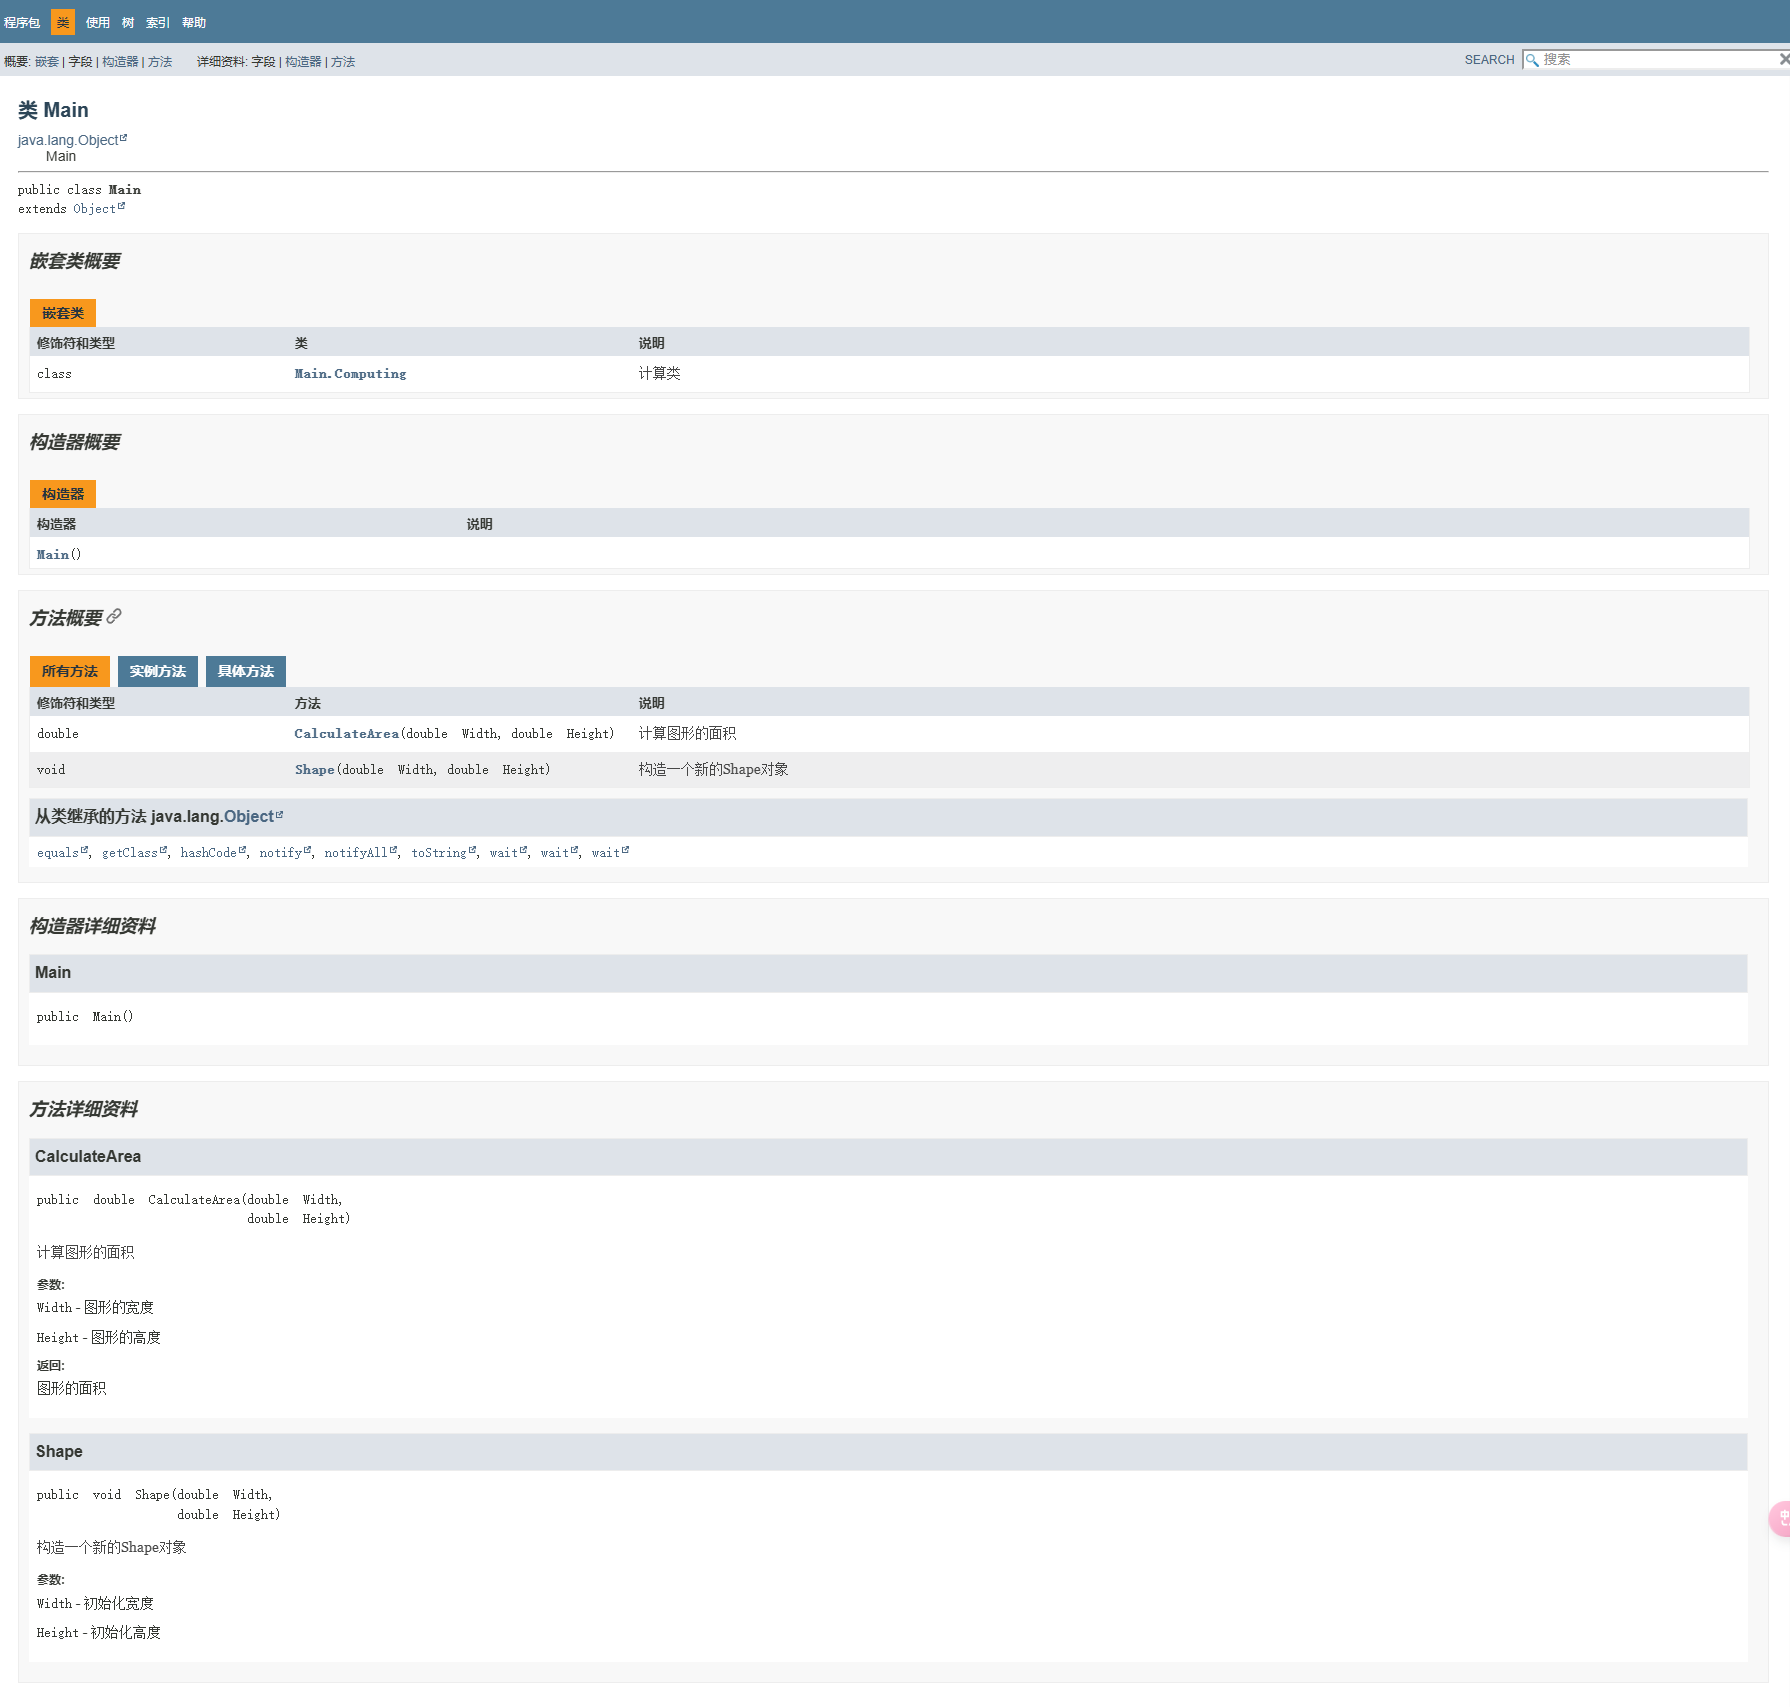Click the link icon beside 方法概要 heading
The width and height of the screenshot is (1790, 1707).
pos(114,616)
